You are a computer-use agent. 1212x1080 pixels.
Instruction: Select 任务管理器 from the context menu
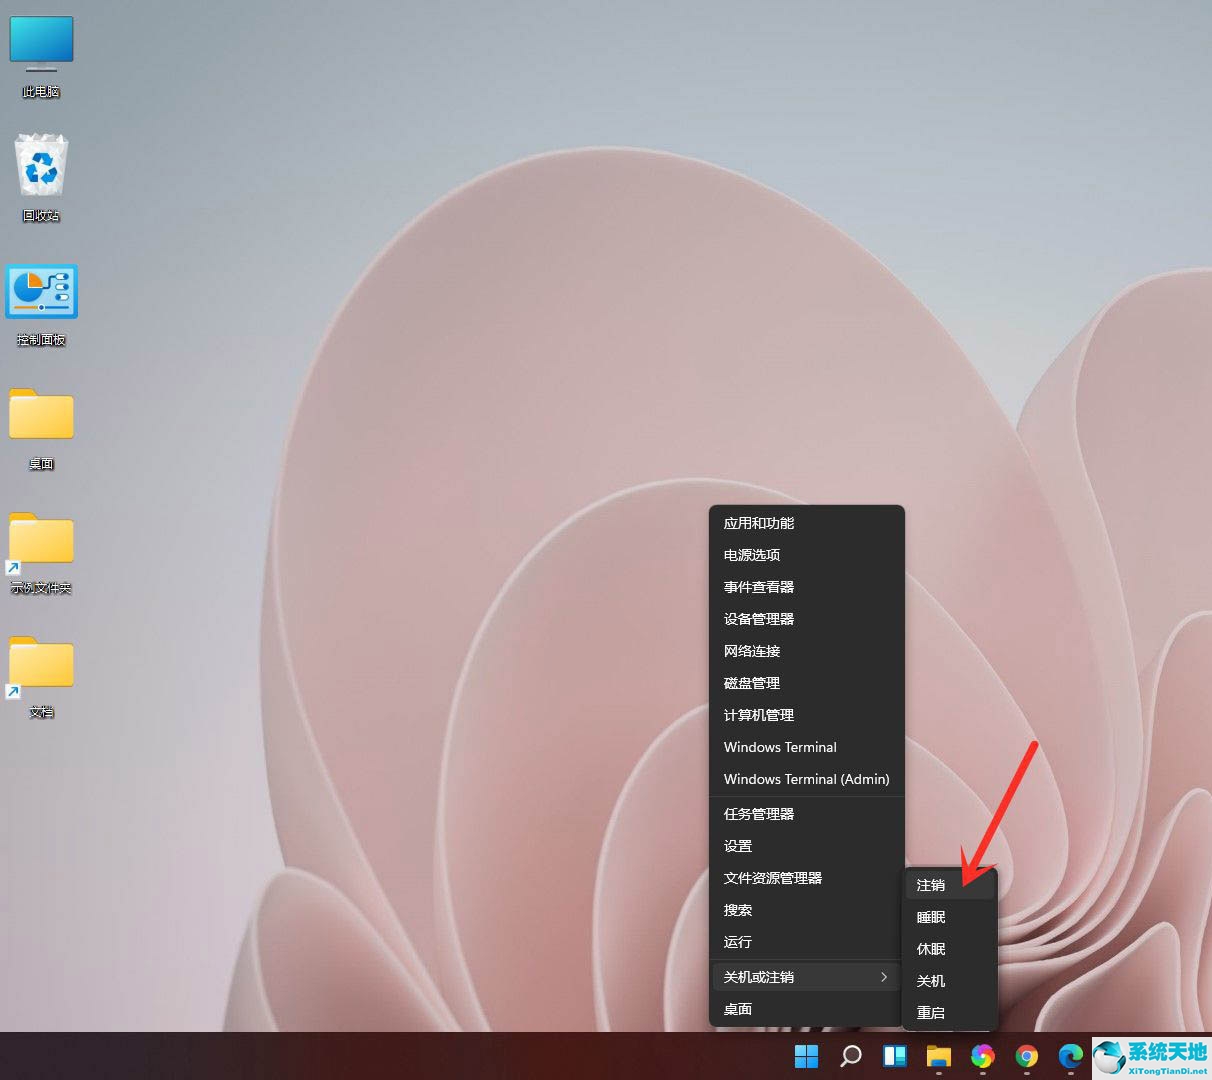coord(758,813)
